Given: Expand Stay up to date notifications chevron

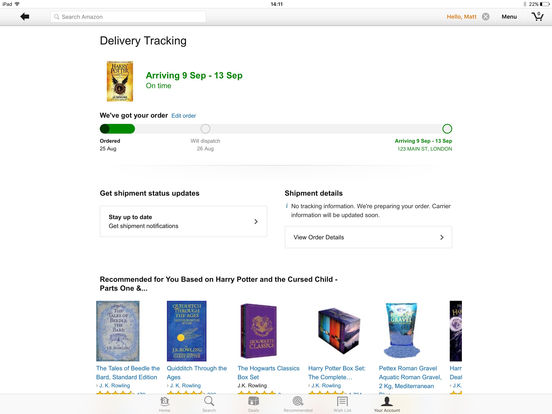Looking at the screenshot, I should 256,221.
